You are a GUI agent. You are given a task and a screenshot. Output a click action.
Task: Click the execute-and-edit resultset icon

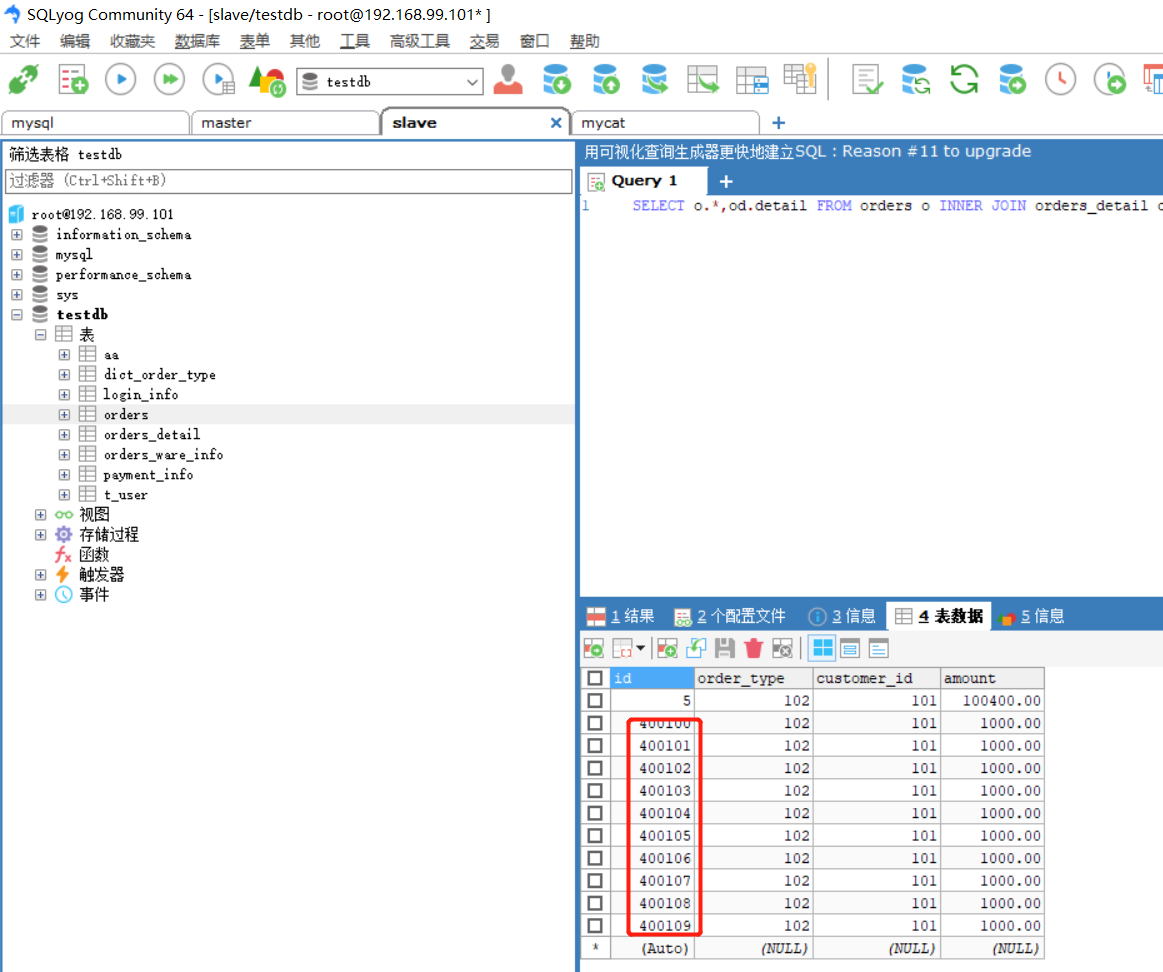click(x=219, y=80)
